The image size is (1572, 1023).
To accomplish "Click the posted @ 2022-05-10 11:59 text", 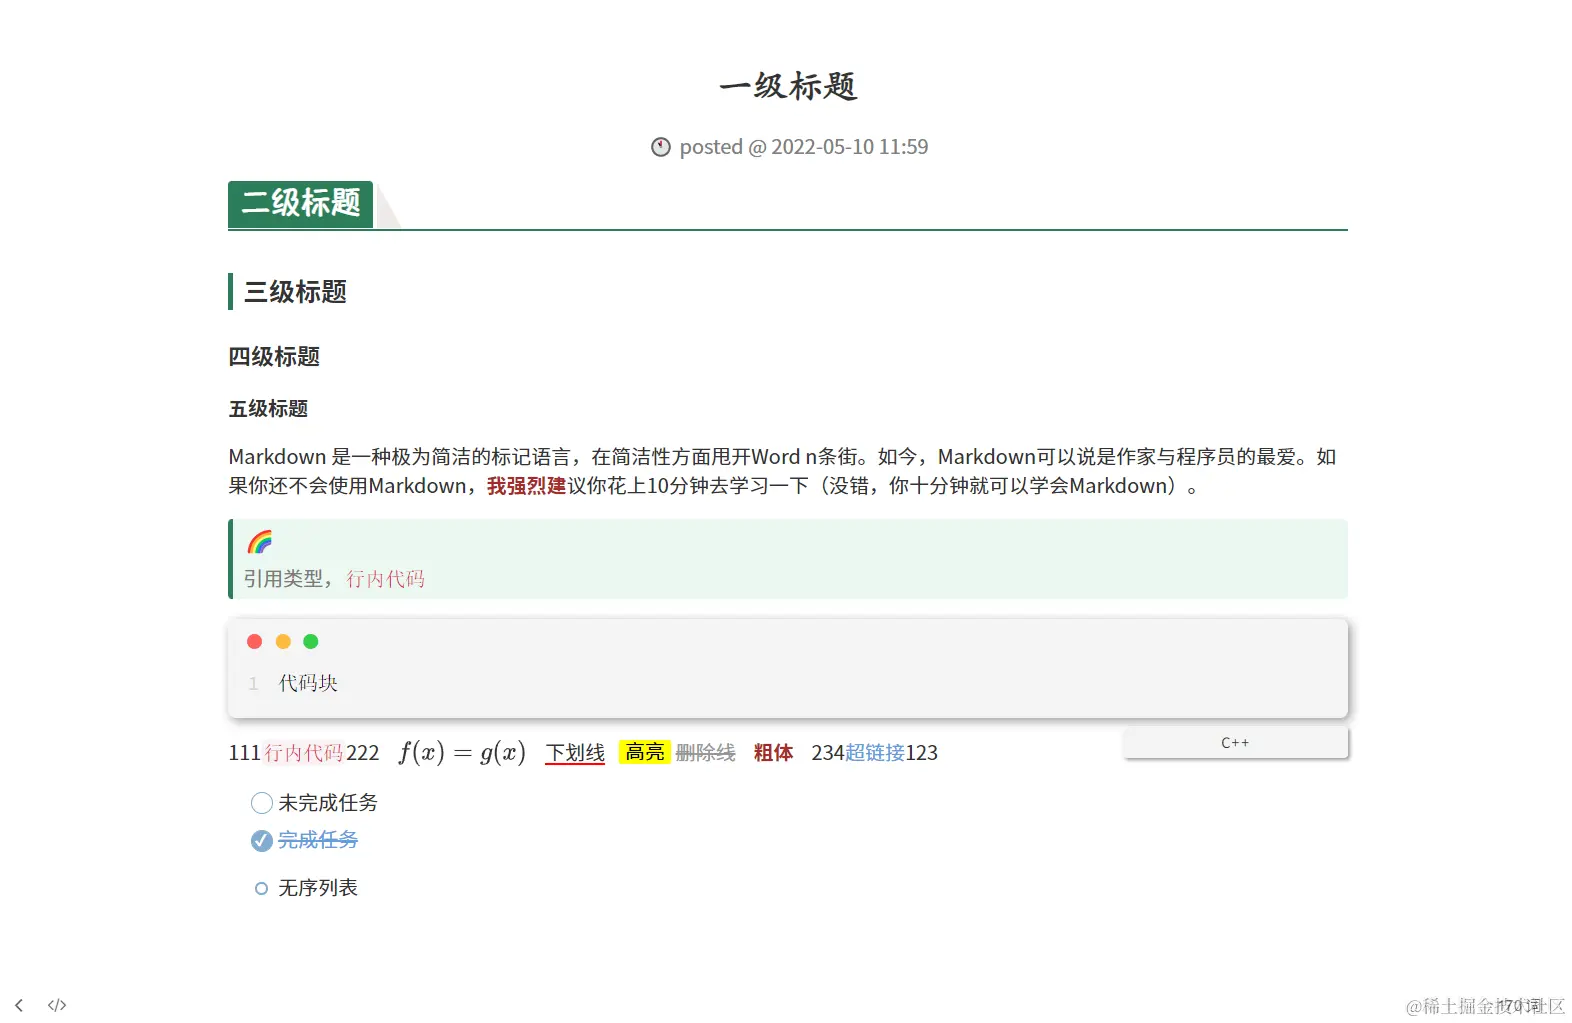I will (x=804, y=147).
